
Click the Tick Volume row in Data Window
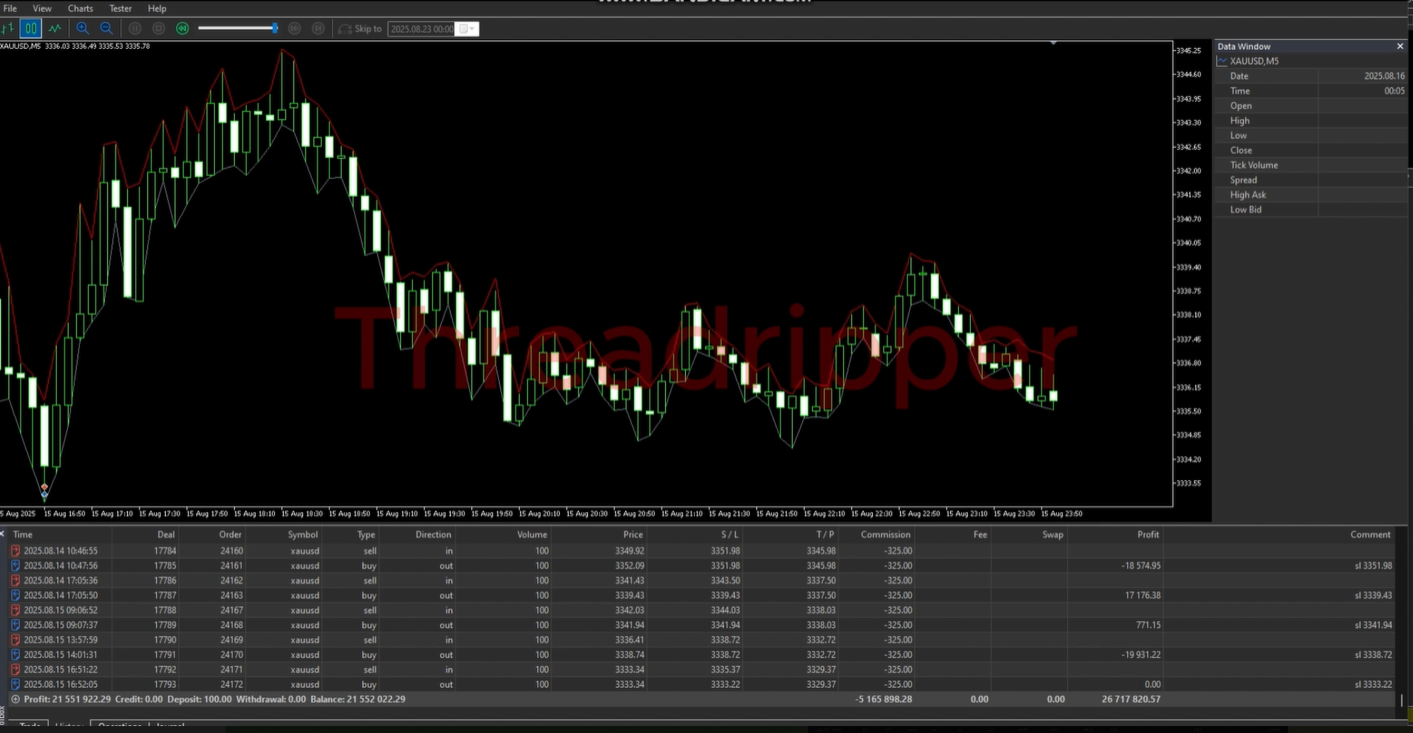1311,165
